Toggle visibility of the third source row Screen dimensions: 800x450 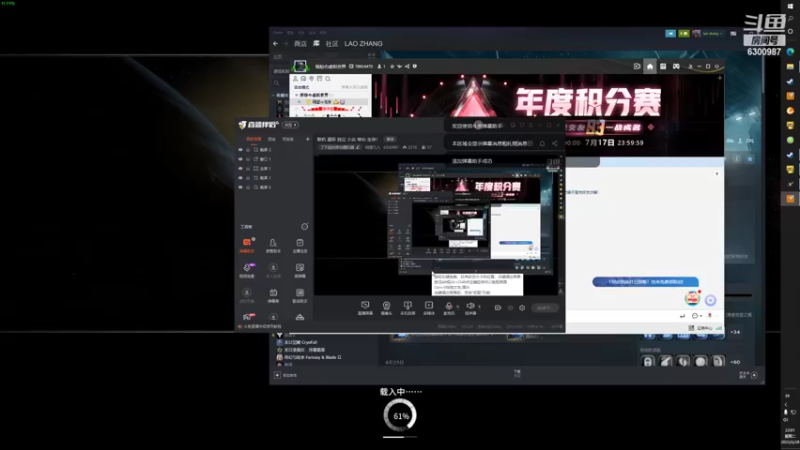point(240,168)
